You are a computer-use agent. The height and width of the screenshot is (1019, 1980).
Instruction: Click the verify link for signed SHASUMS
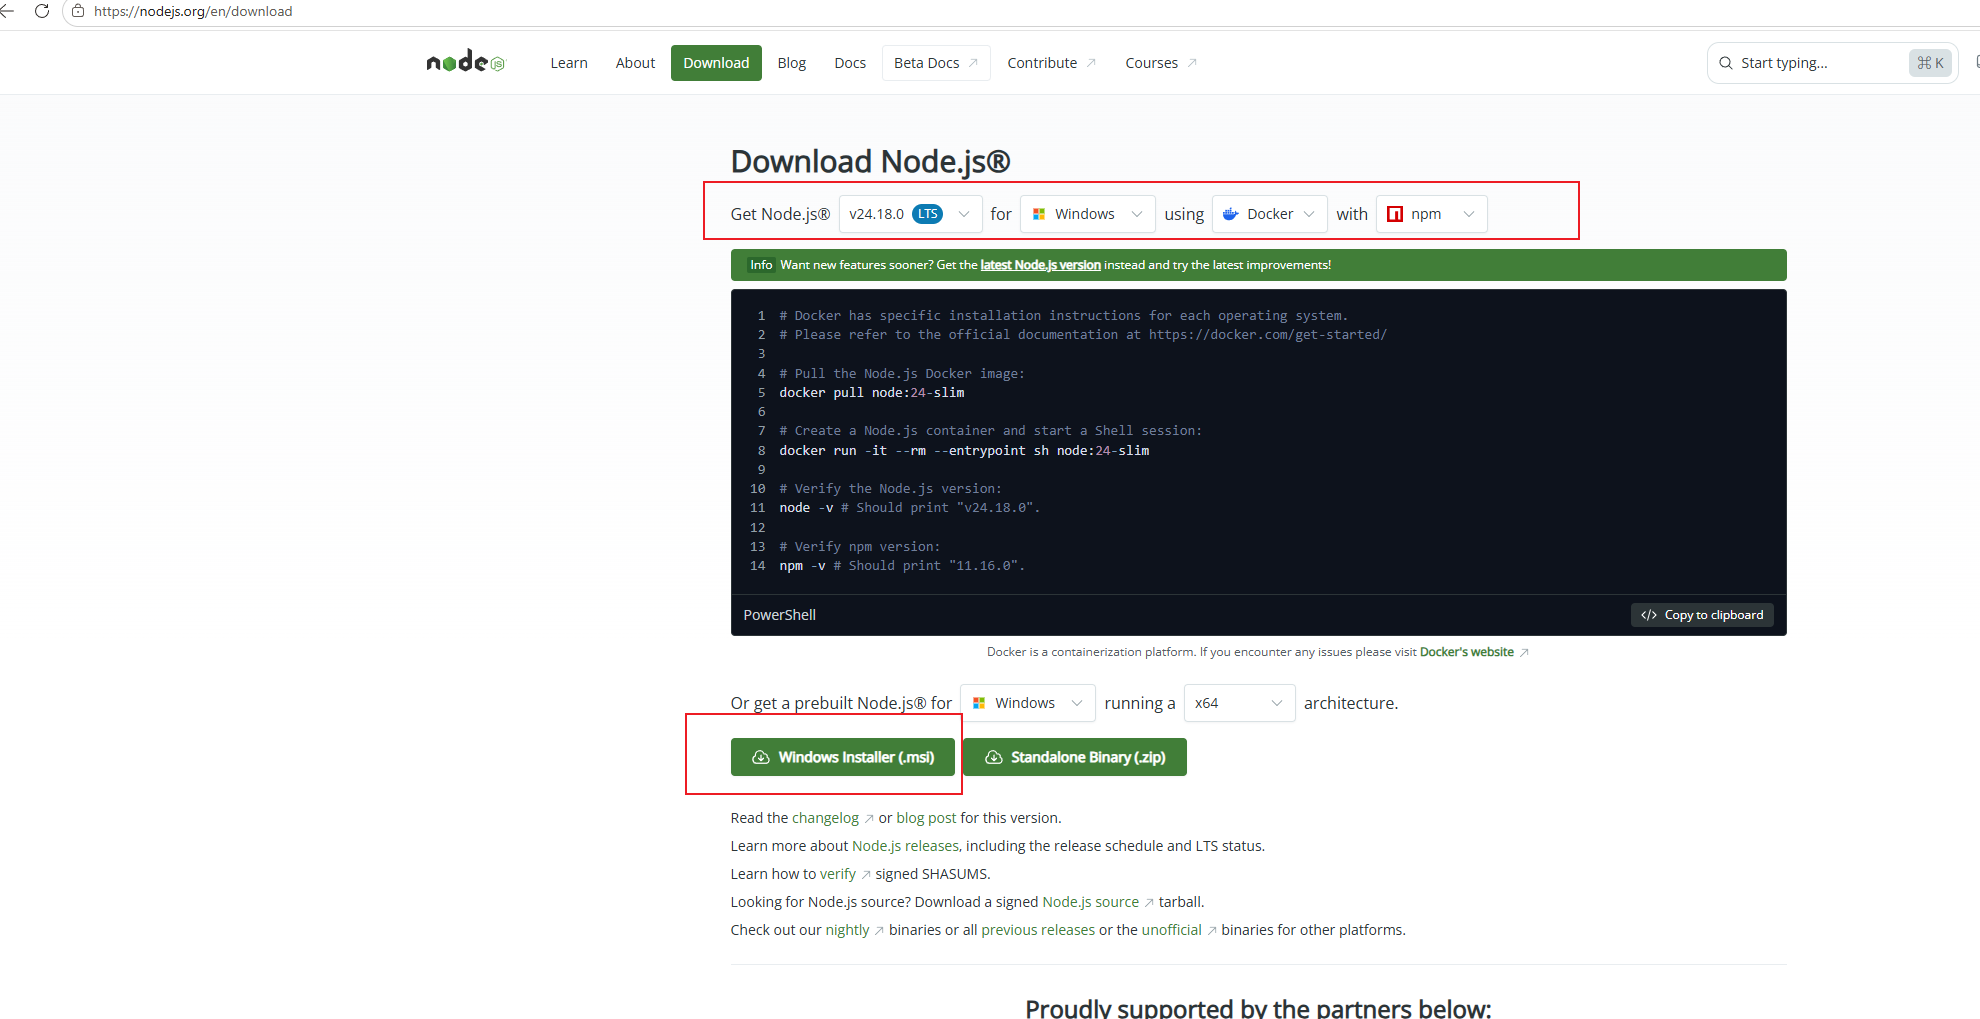[838, 874]
